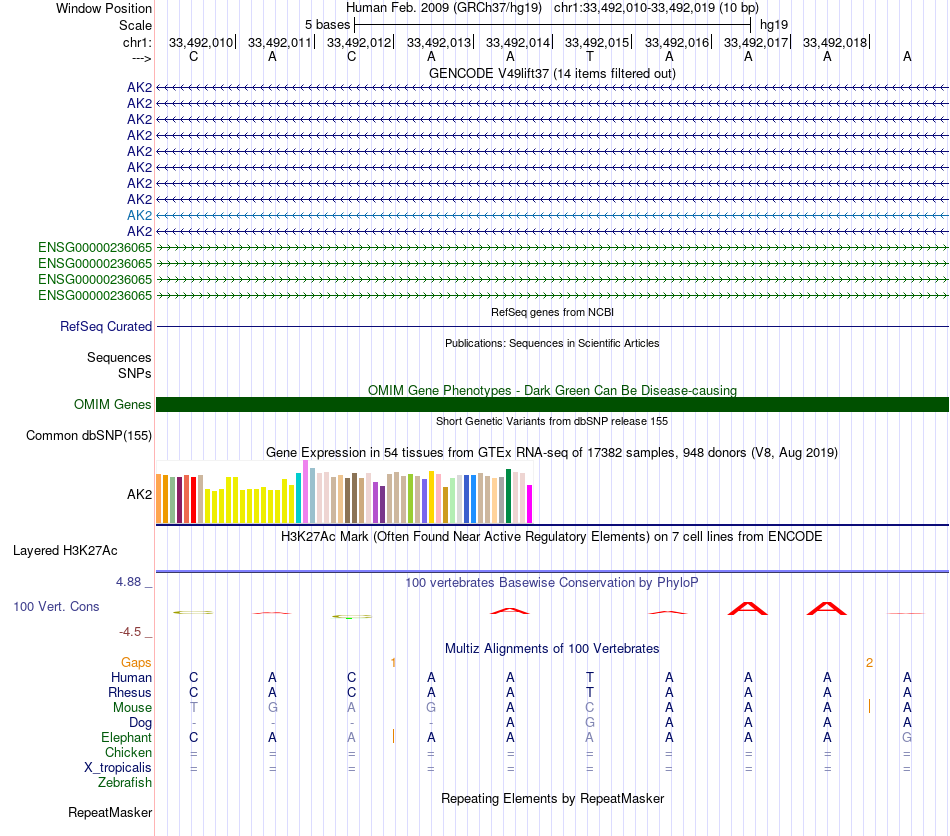
Task: Click the Mouse row base C
Action: [590, 708]
